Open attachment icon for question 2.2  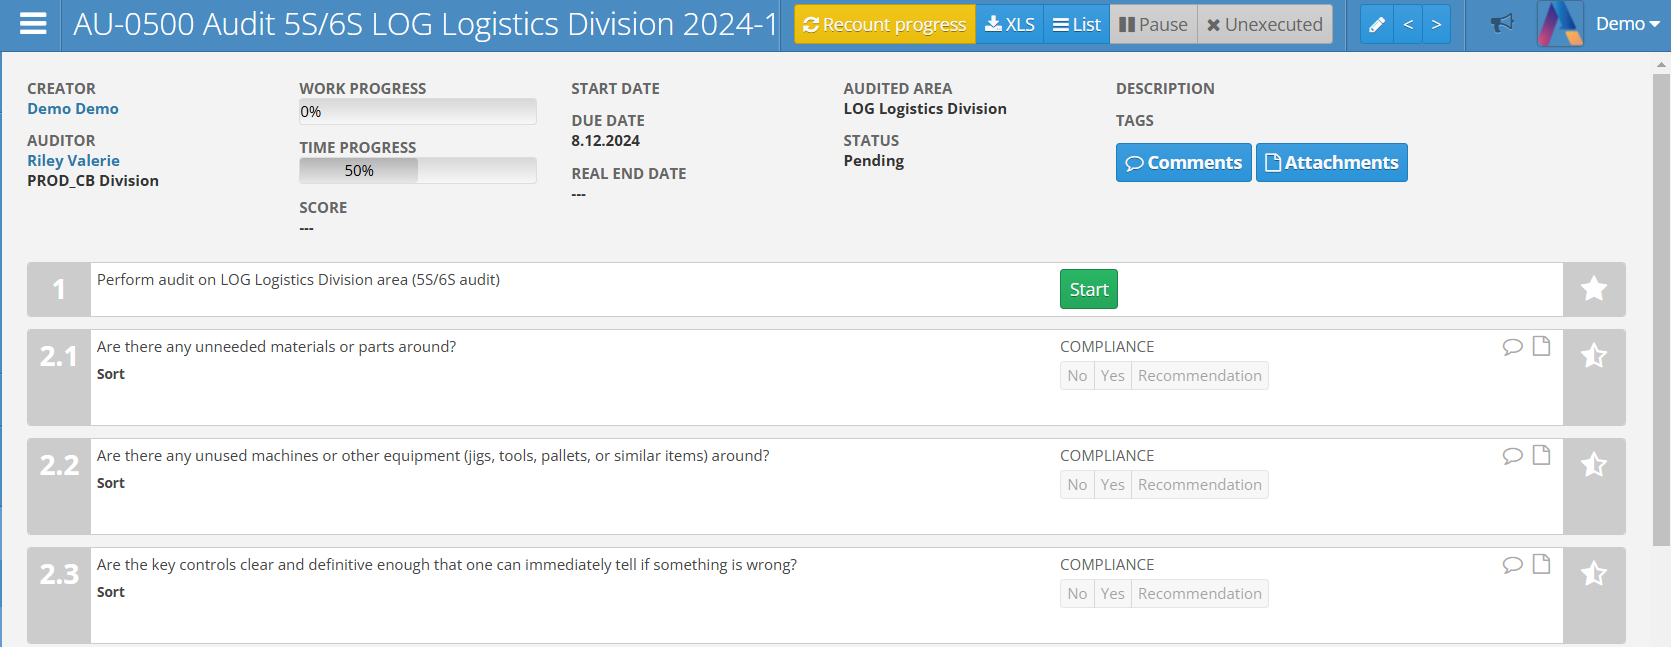(x=1541, y=455)
